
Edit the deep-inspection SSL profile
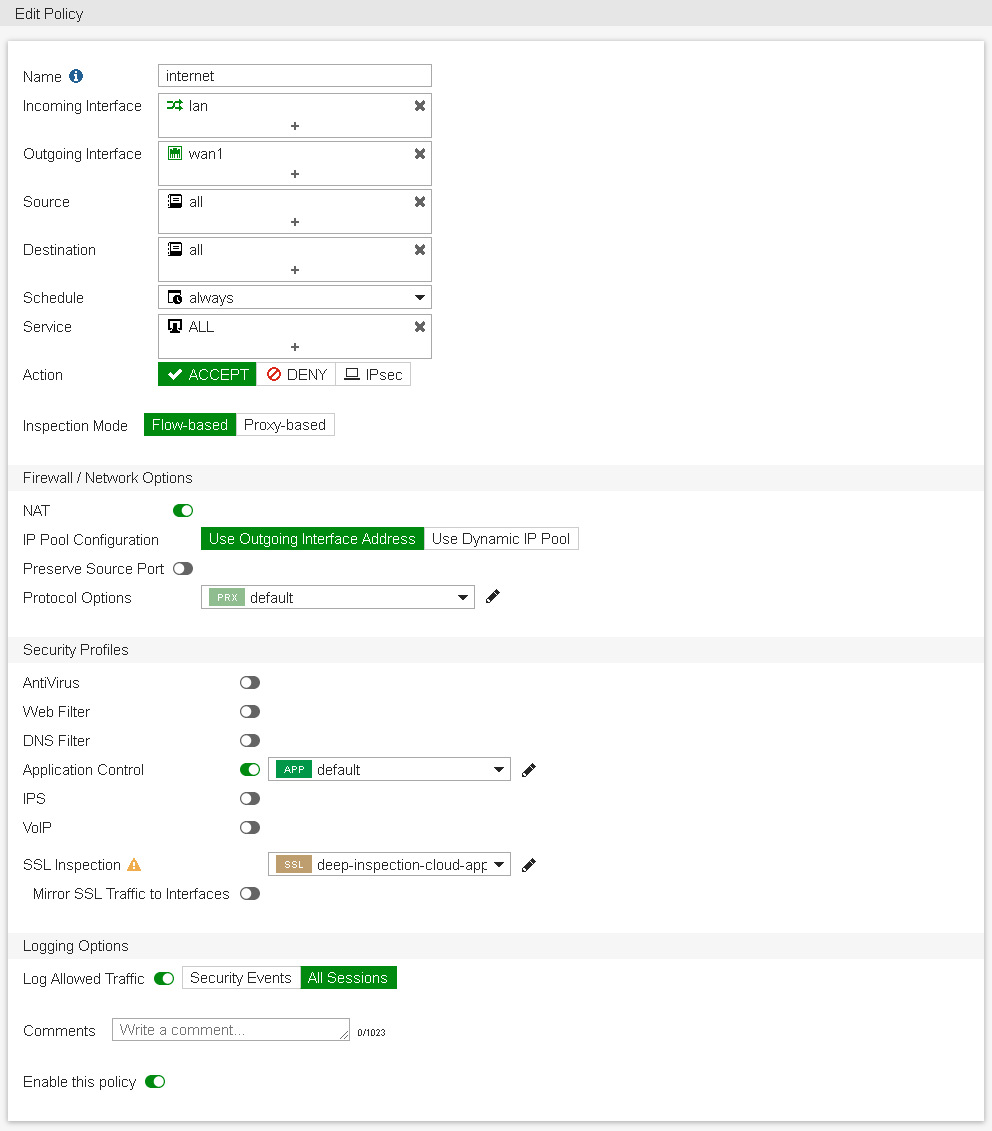coord(528,864)
